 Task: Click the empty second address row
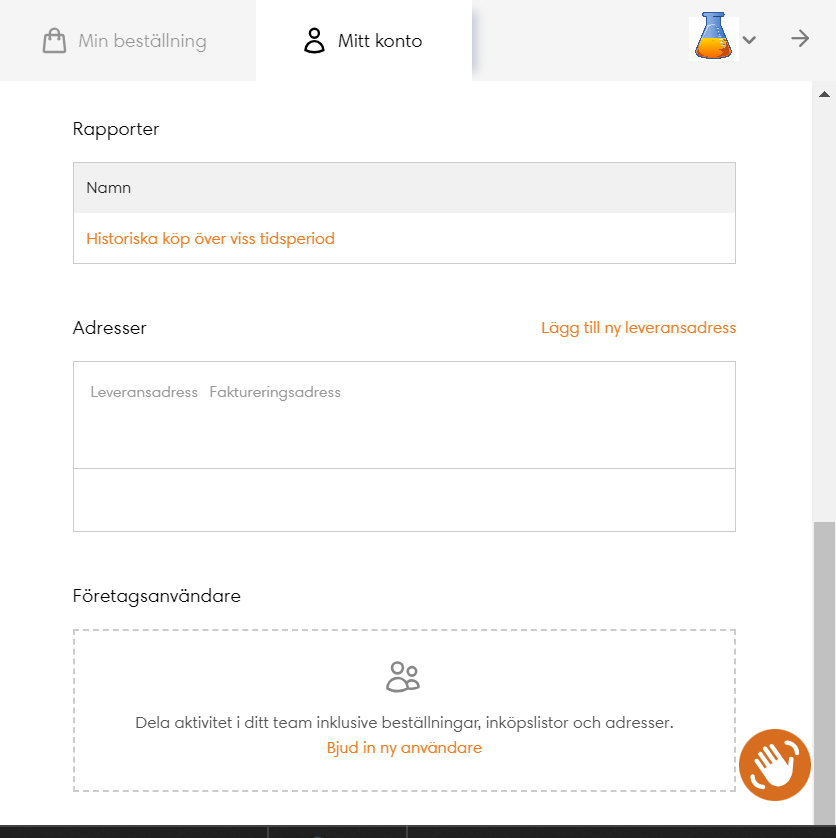[x=404, y=500]
